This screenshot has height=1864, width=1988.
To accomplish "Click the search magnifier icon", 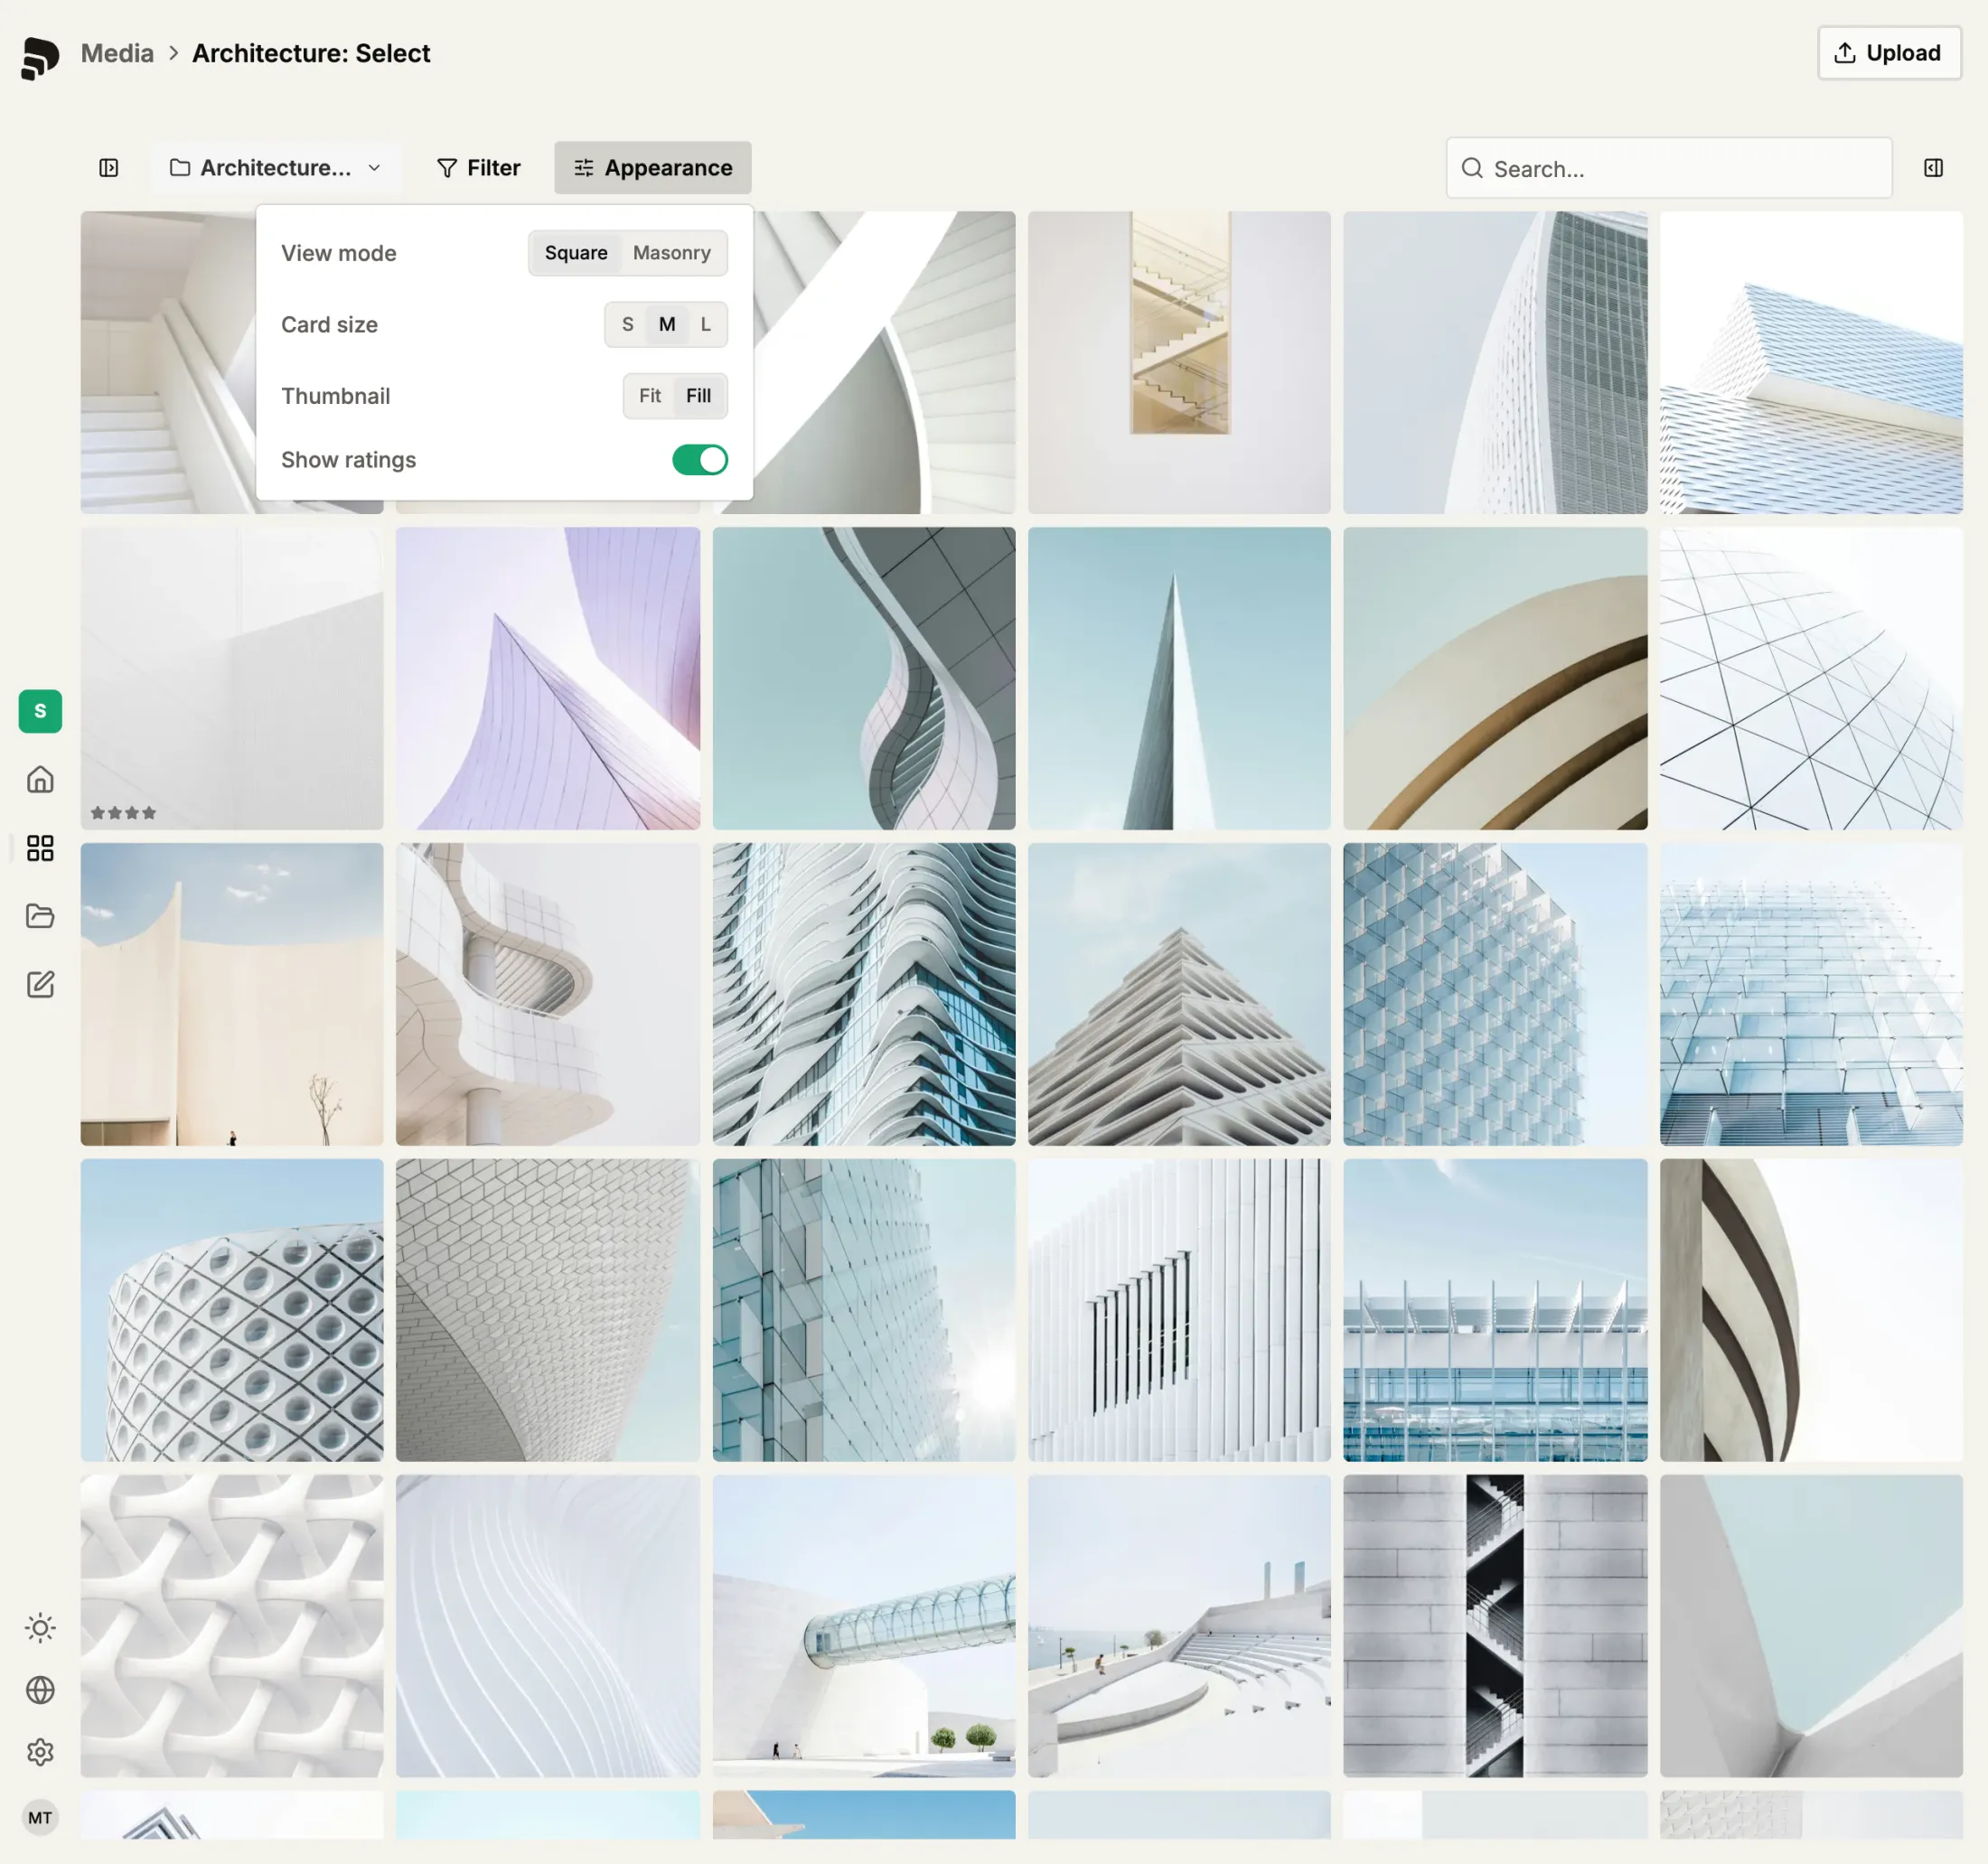I will tap(1472, 168).
